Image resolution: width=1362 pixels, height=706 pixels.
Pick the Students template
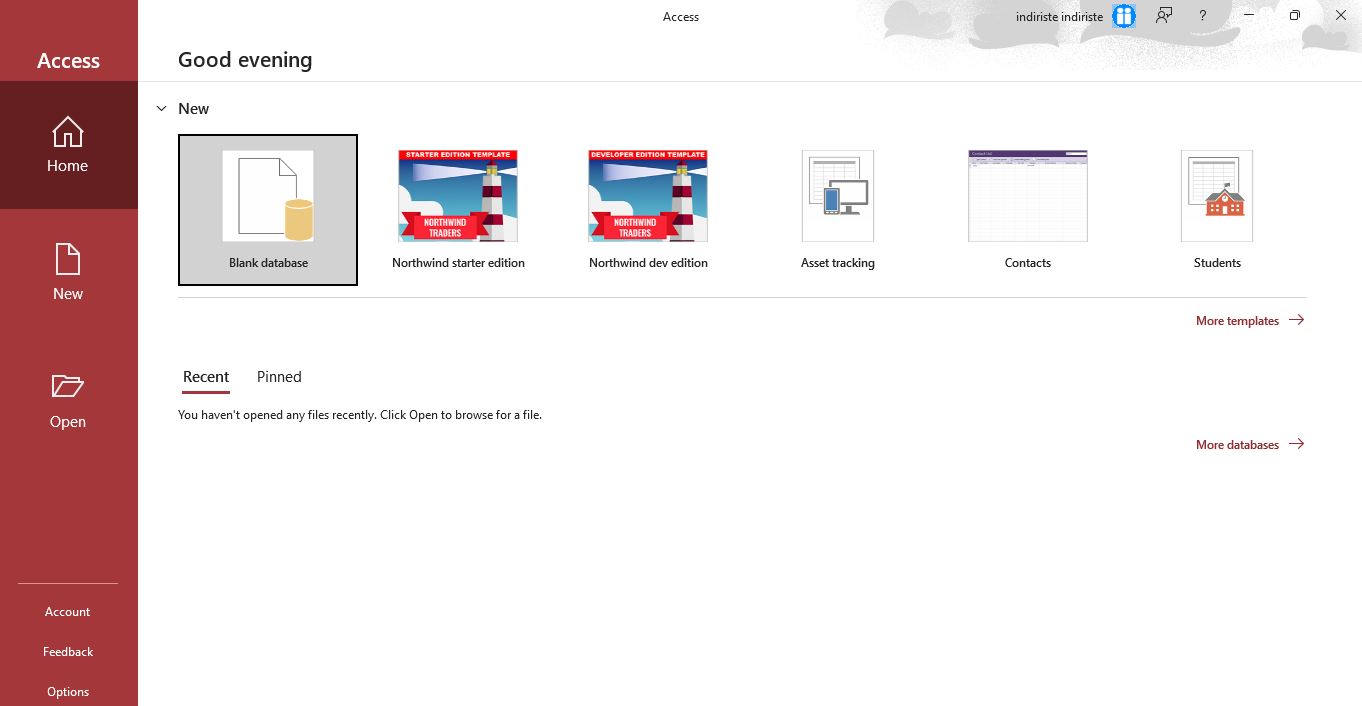tap(1217, 210)
